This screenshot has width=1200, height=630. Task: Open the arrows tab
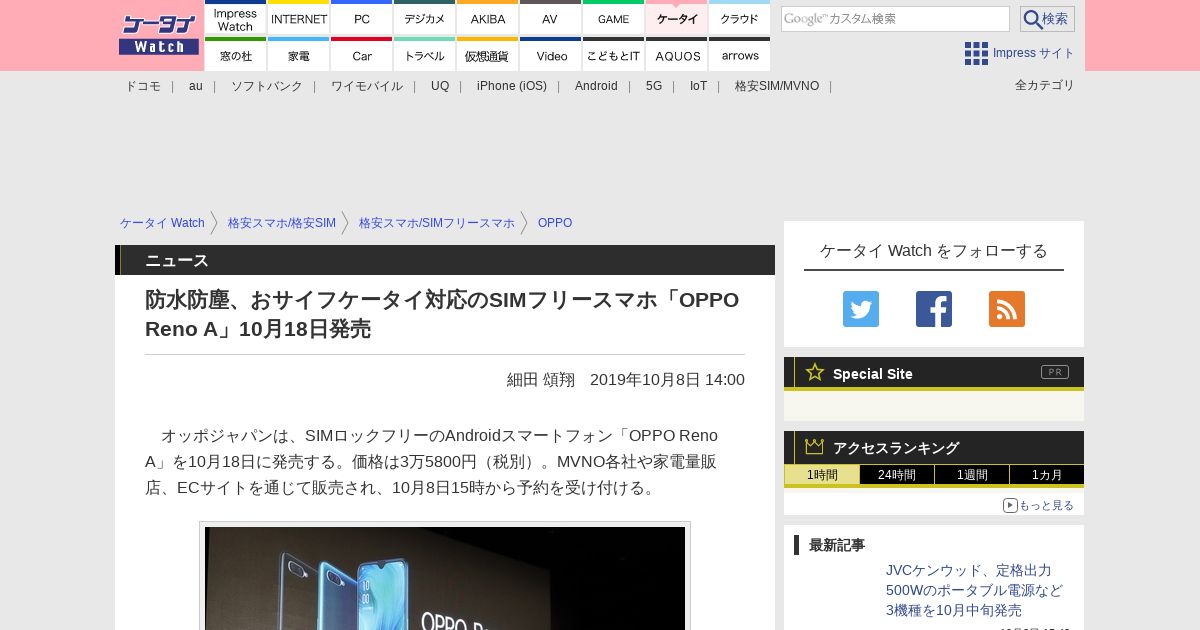pyautogui.click(x=740, y=55)
